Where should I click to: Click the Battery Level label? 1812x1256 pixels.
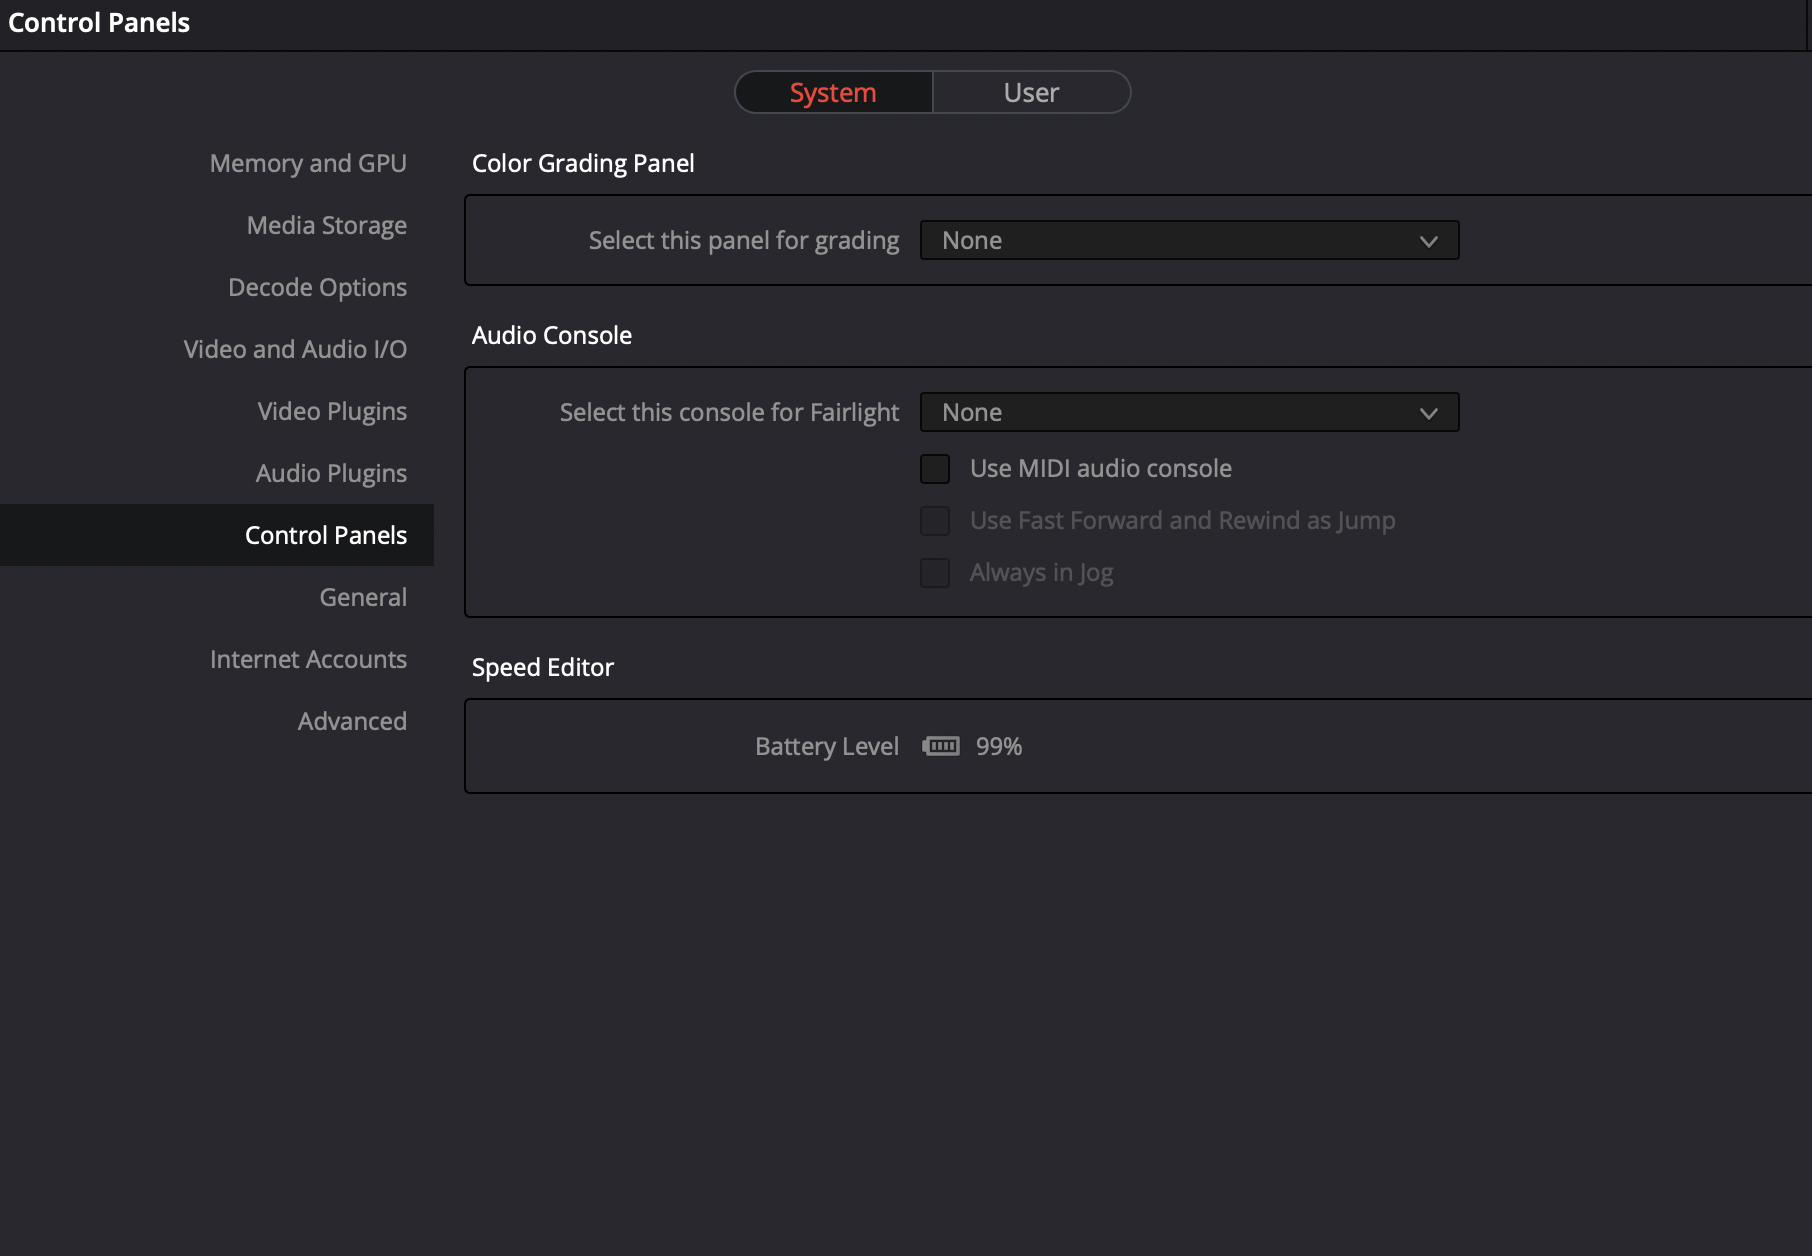tap(827, 746)
